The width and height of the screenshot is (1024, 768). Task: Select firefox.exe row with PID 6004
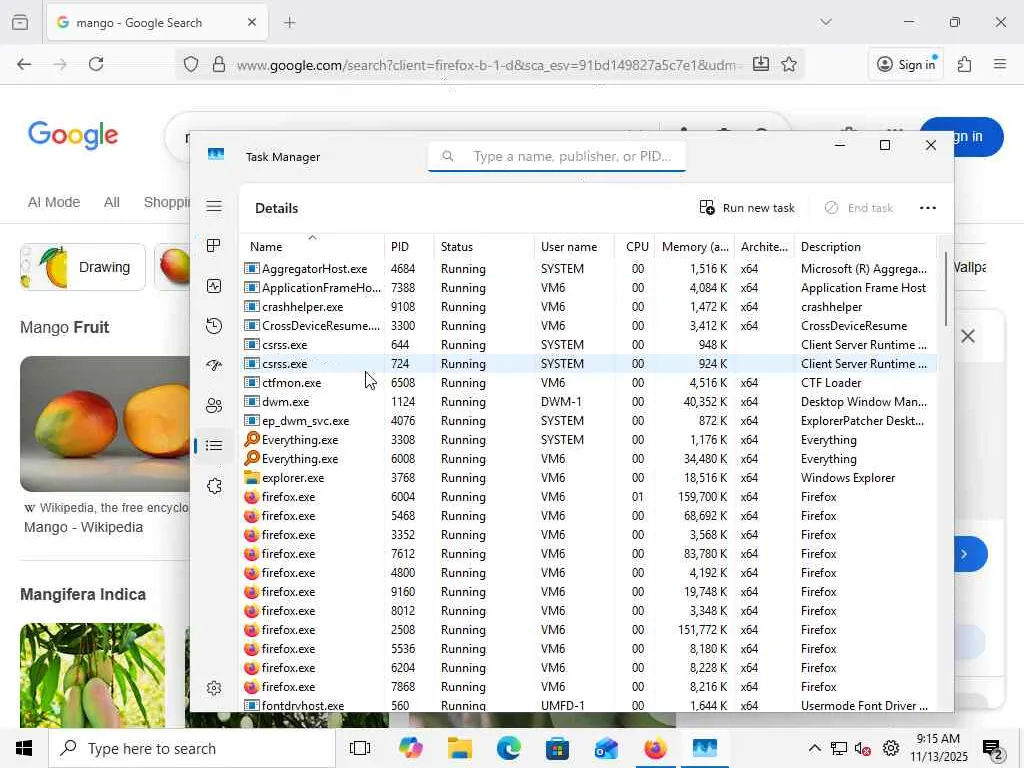588,496
